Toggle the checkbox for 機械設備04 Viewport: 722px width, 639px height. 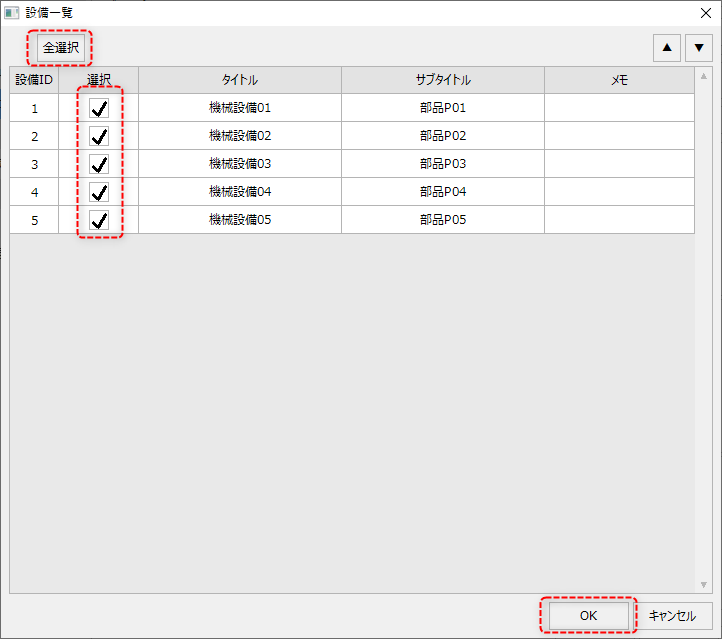pyautogui.click(x=99, y=192)
